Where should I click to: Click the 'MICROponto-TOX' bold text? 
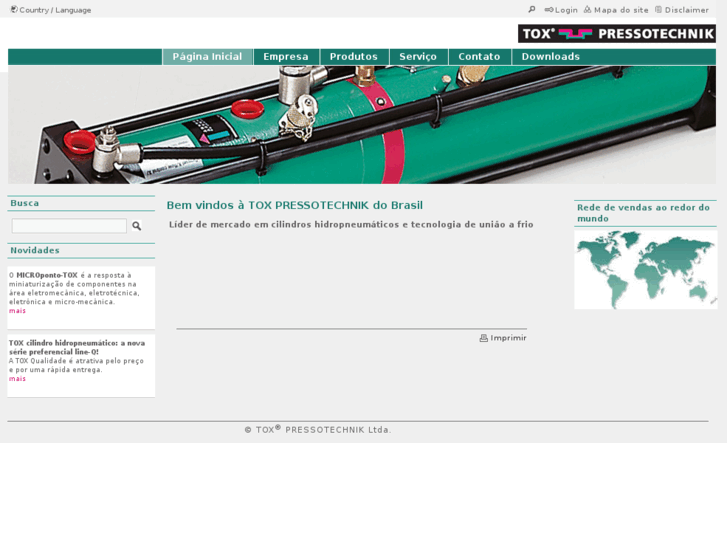pyautogui.click(x=47, y=275)
